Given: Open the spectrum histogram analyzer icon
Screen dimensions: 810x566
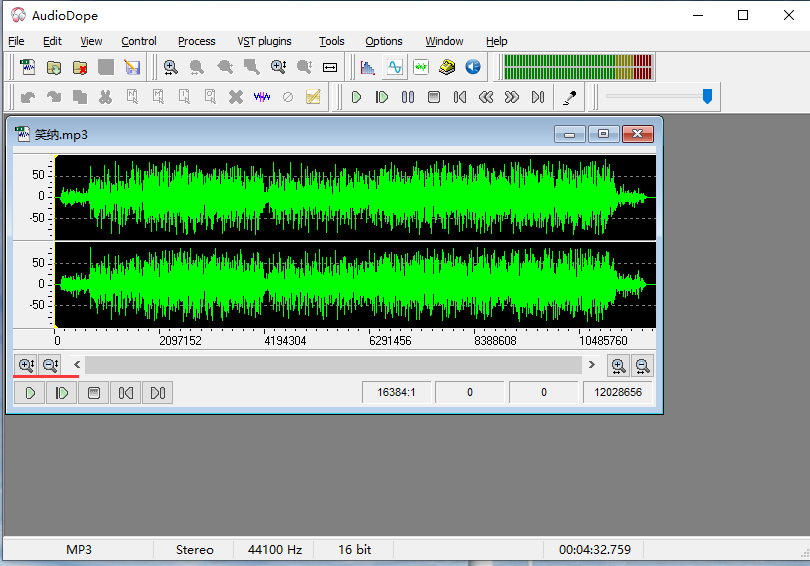Looking at the screenshot, I should click(368, 67).
